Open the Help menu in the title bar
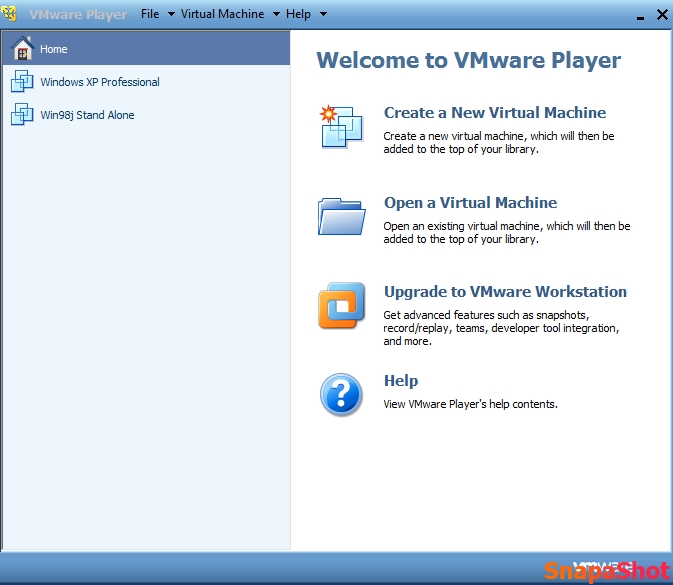This screenshot has width=673, height=585. click(298, 14)
